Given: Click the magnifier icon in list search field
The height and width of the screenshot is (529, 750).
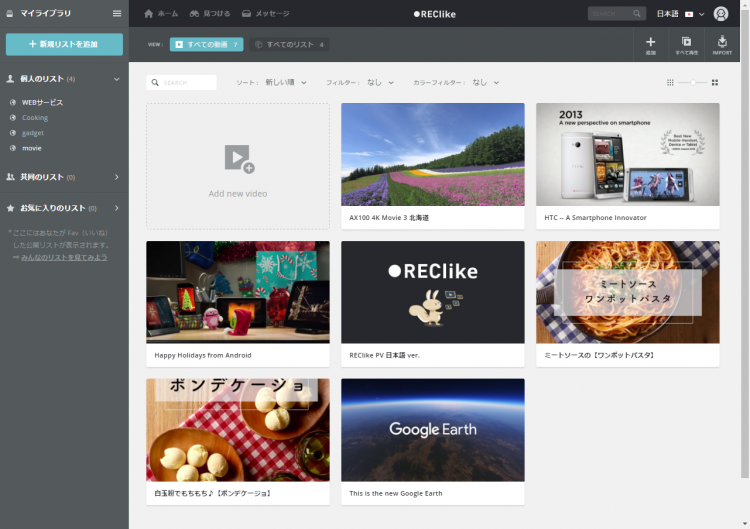Looking at the screenshot, I should pos(155,83).
